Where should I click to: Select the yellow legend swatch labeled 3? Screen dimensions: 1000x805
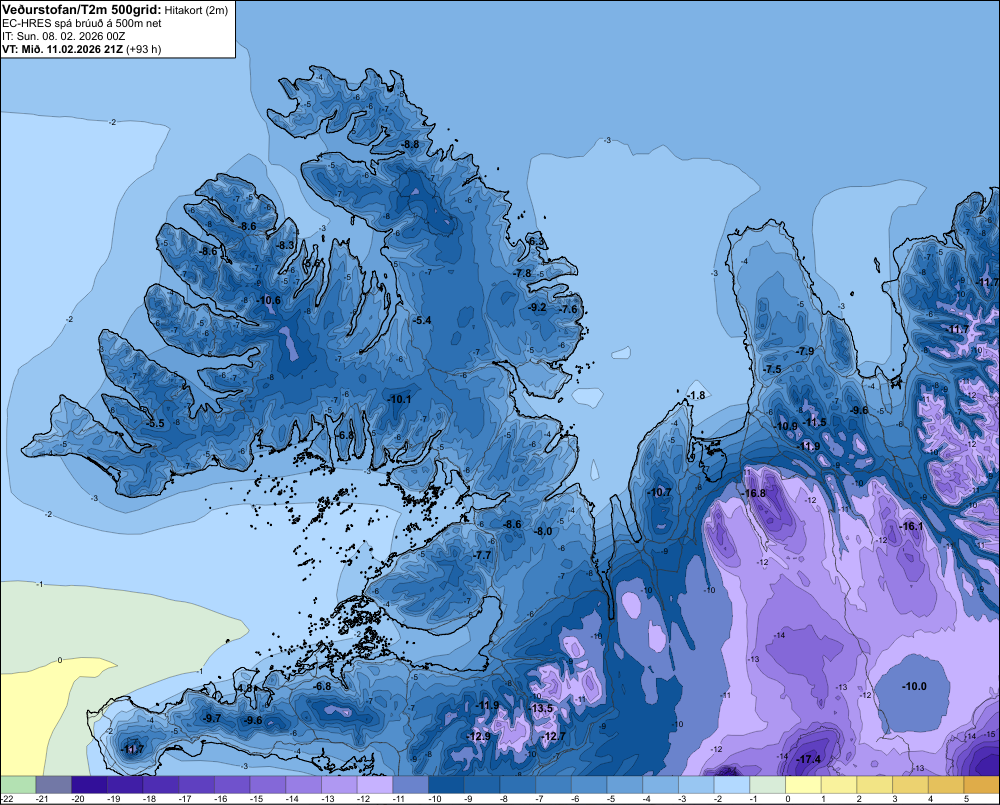[x=910, y=784]
